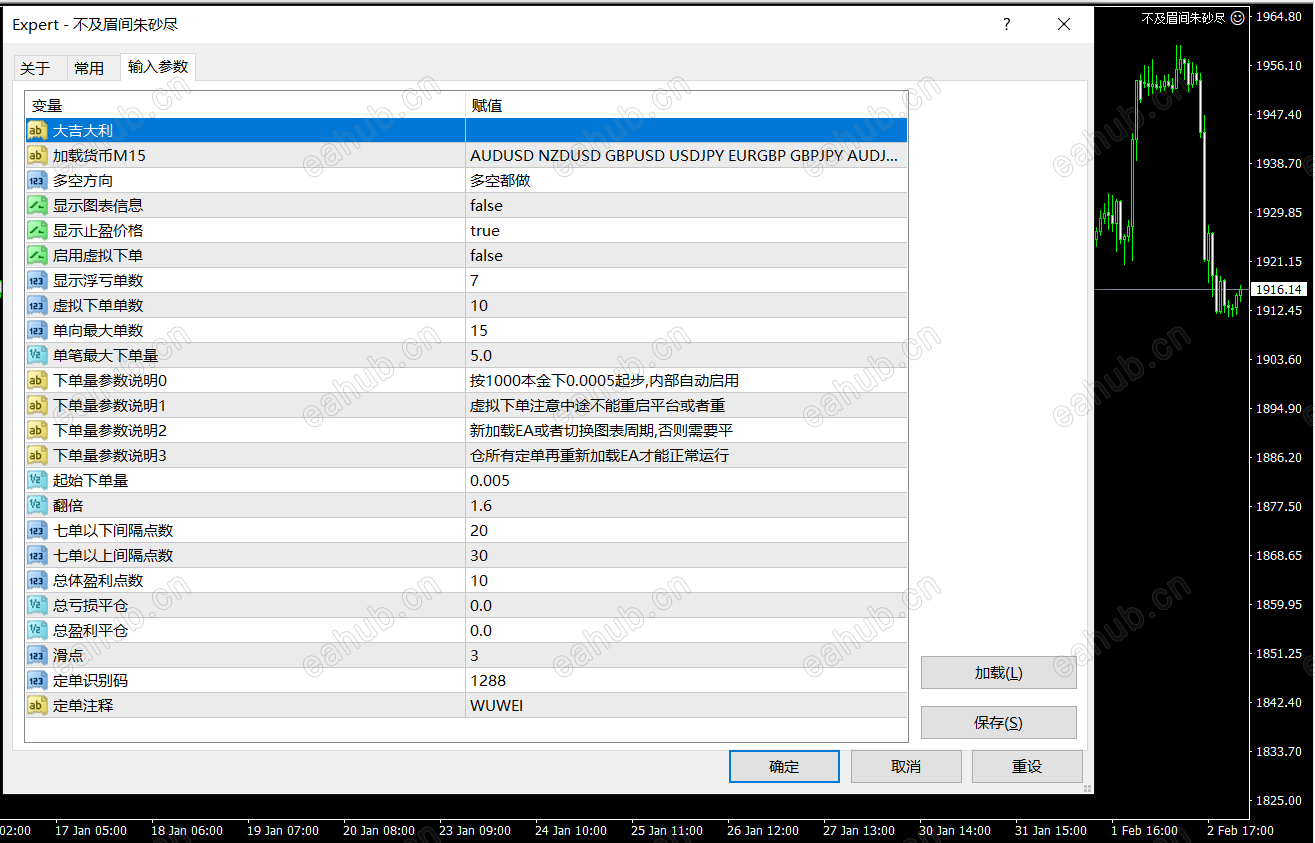Edit the 单向最大单数 value 15
The height and width of the screenshot is (843, 1315).
[x=686, y=330]
